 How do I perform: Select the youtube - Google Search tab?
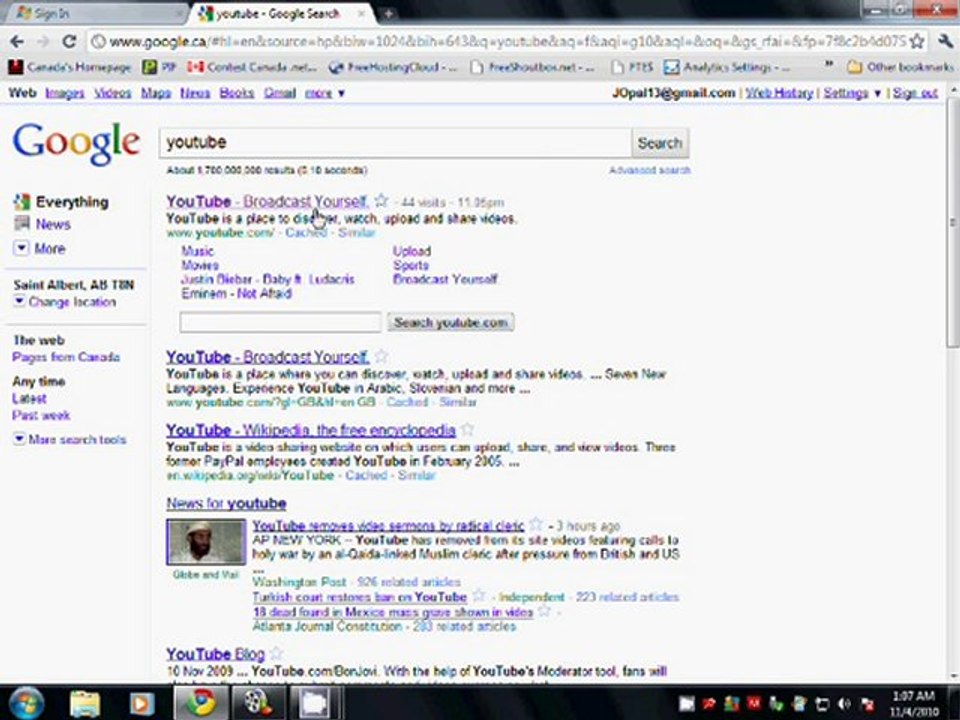pyautogui.click(x=279, y=13)
